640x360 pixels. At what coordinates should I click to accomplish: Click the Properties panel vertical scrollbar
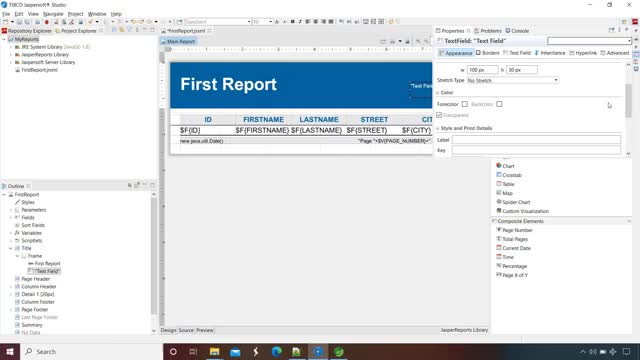click(628, 100)
